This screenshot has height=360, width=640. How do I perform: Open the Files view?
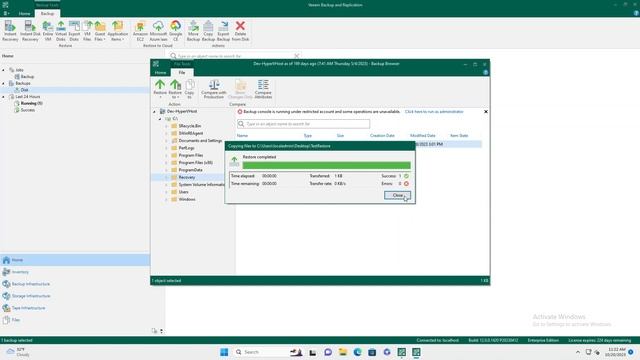(x=75, y=320)
